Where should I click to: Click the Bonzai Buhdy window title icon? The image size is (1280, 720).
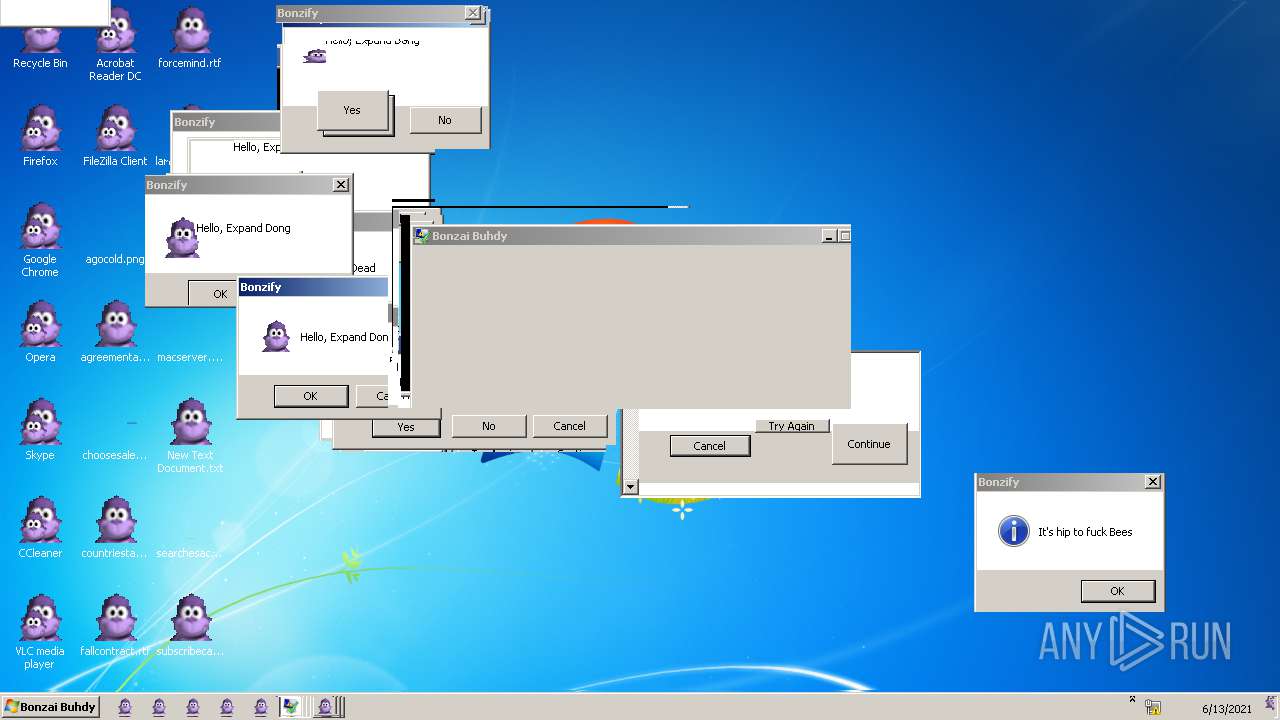pyautogui.click(x=422, y=236)
